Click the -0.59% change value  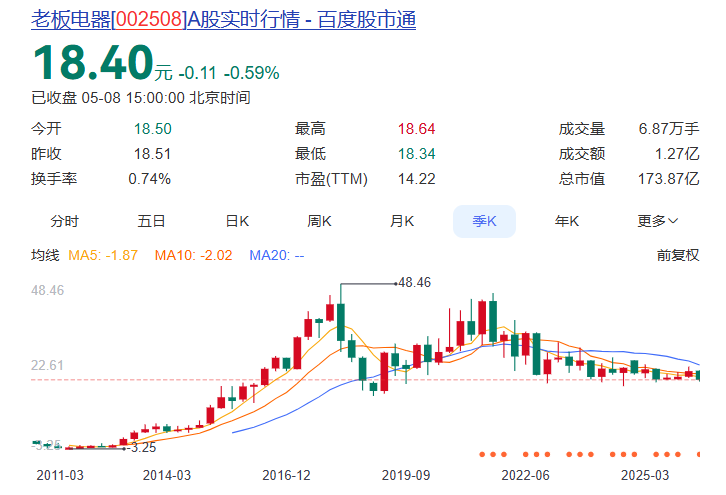[251, 73]
